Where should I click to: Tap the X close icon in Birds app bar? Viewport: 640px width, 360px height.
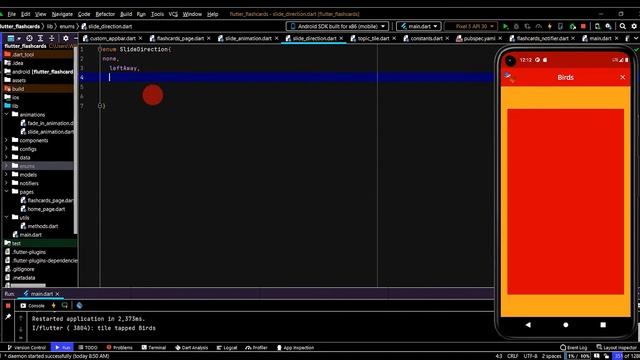tap(622, 77)
